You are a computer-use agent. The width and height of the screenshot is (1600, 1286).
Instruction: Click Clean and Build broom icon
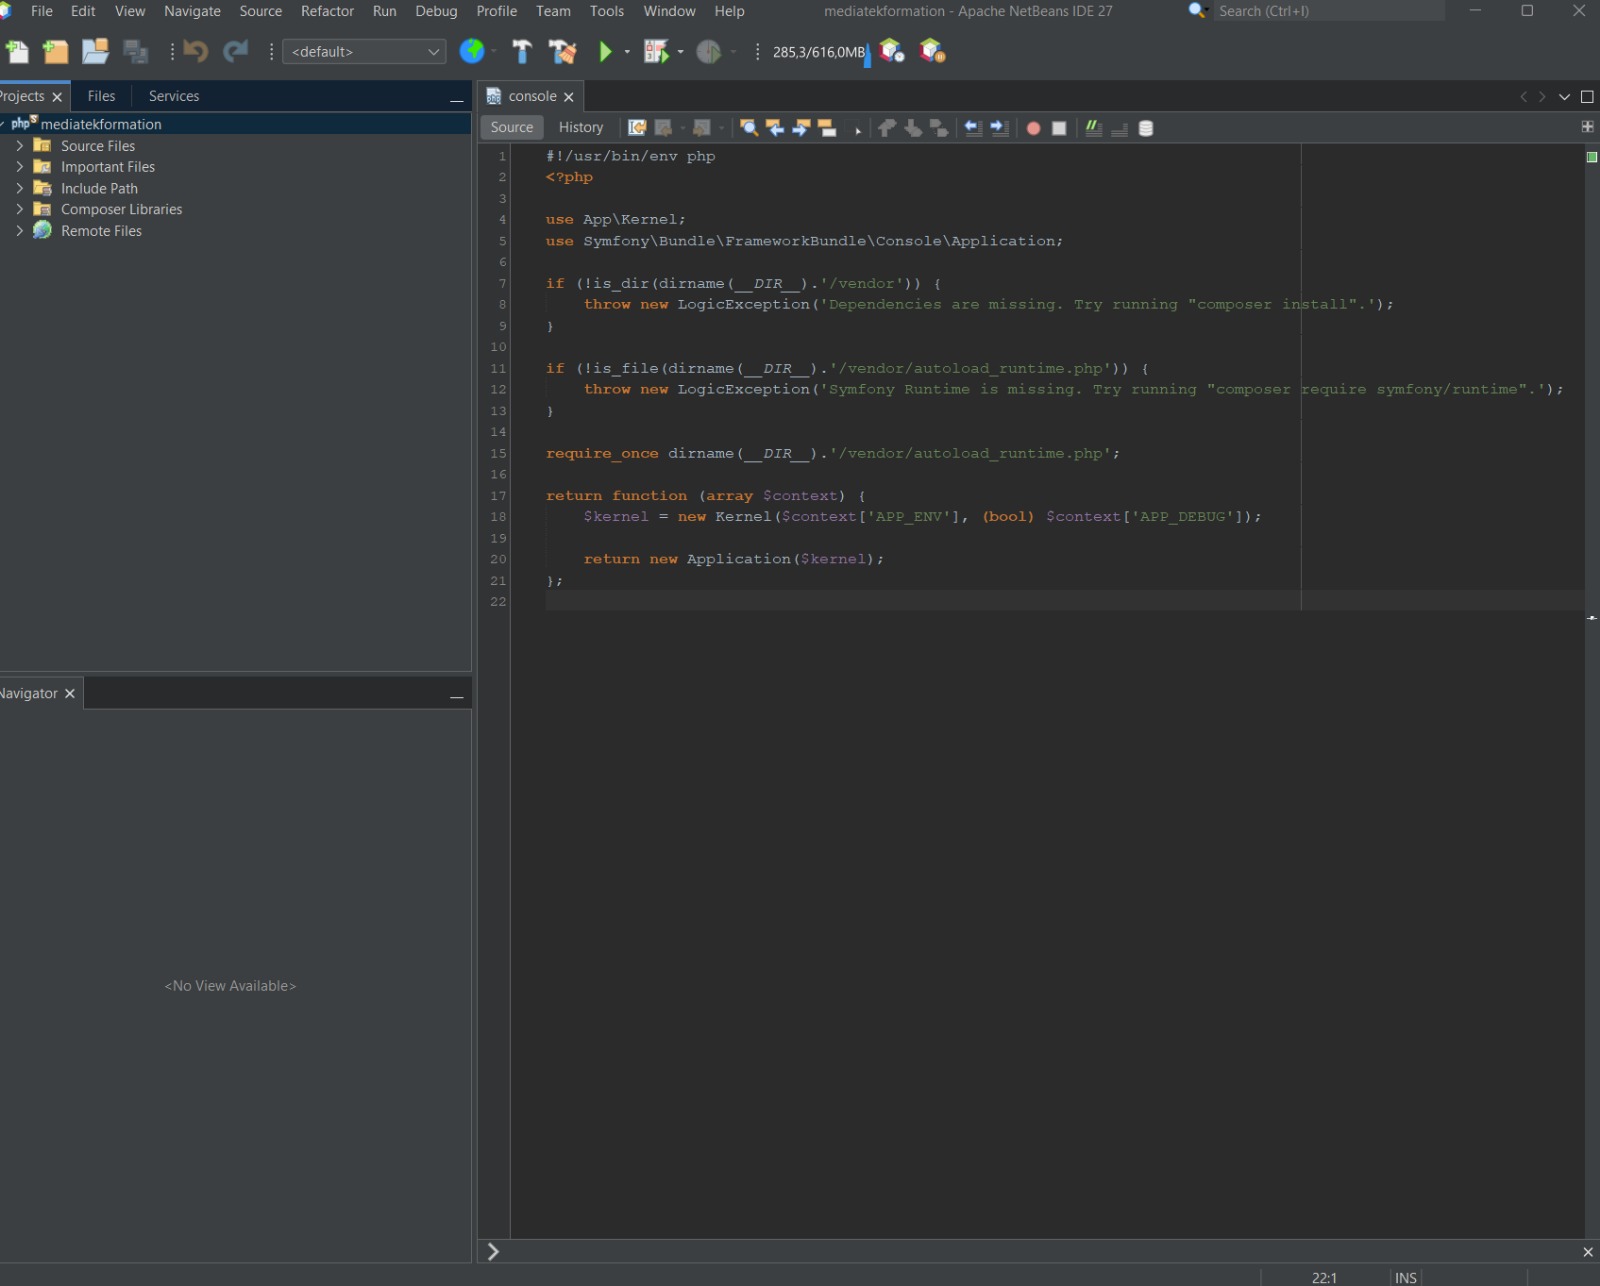click(563, 52)
